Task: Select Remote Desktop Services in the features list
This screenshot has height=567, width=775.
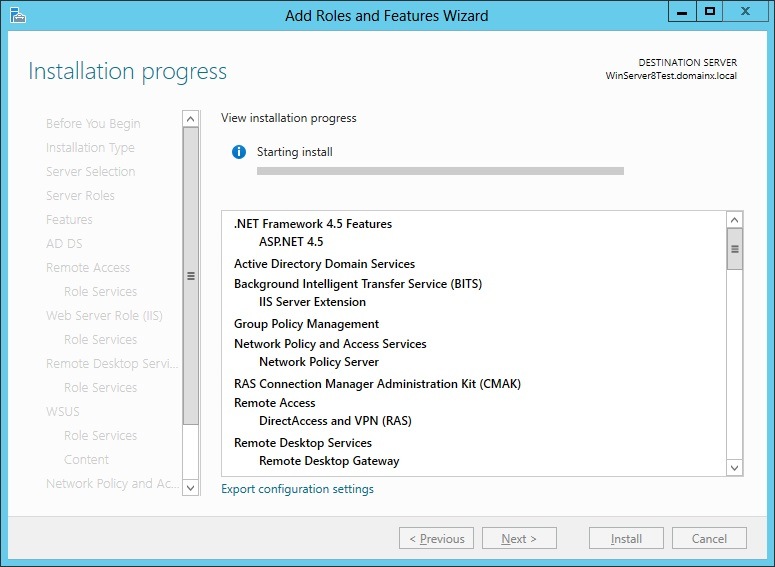Action: tap(302, 443)
